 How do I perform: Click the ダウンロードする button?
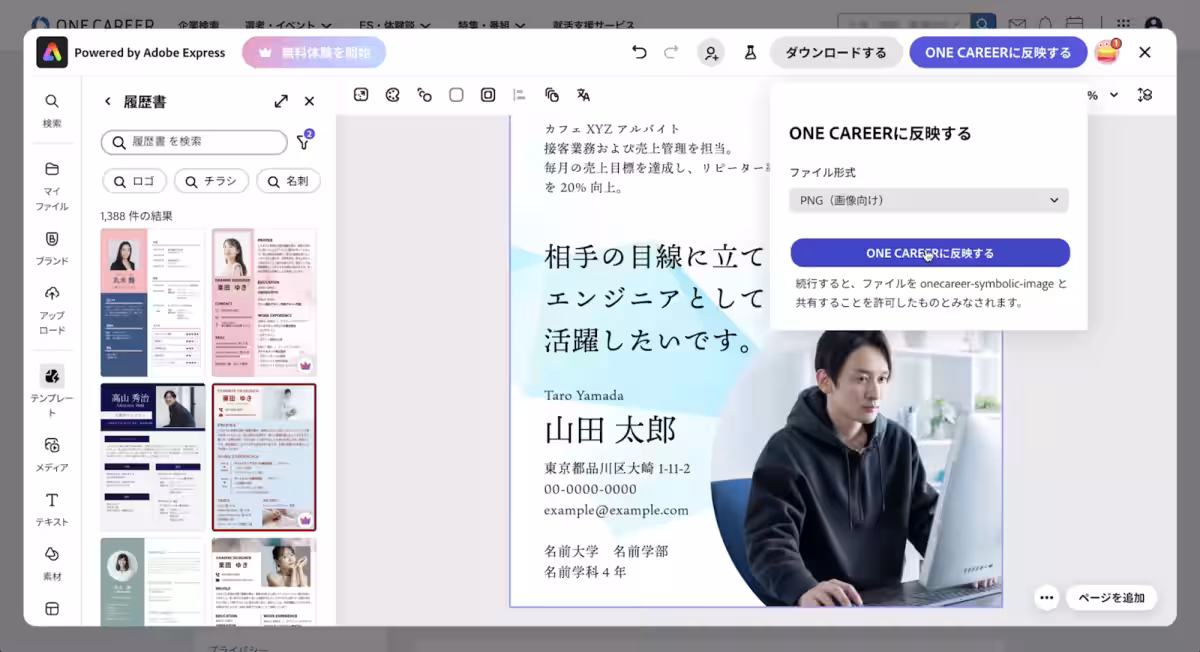pos(836,51)
